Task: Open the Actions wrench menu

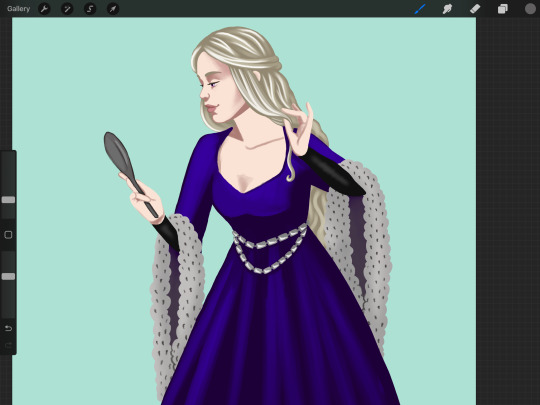Action: (x=44, y=9)
